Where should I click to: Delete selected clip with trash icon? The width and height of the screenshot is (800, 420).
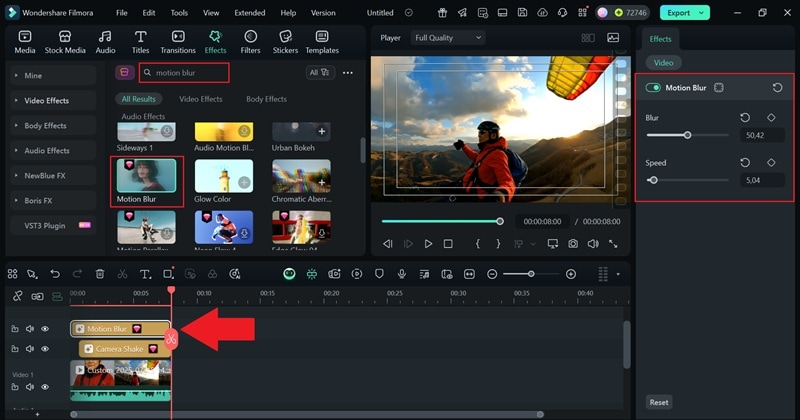[100, 274]
